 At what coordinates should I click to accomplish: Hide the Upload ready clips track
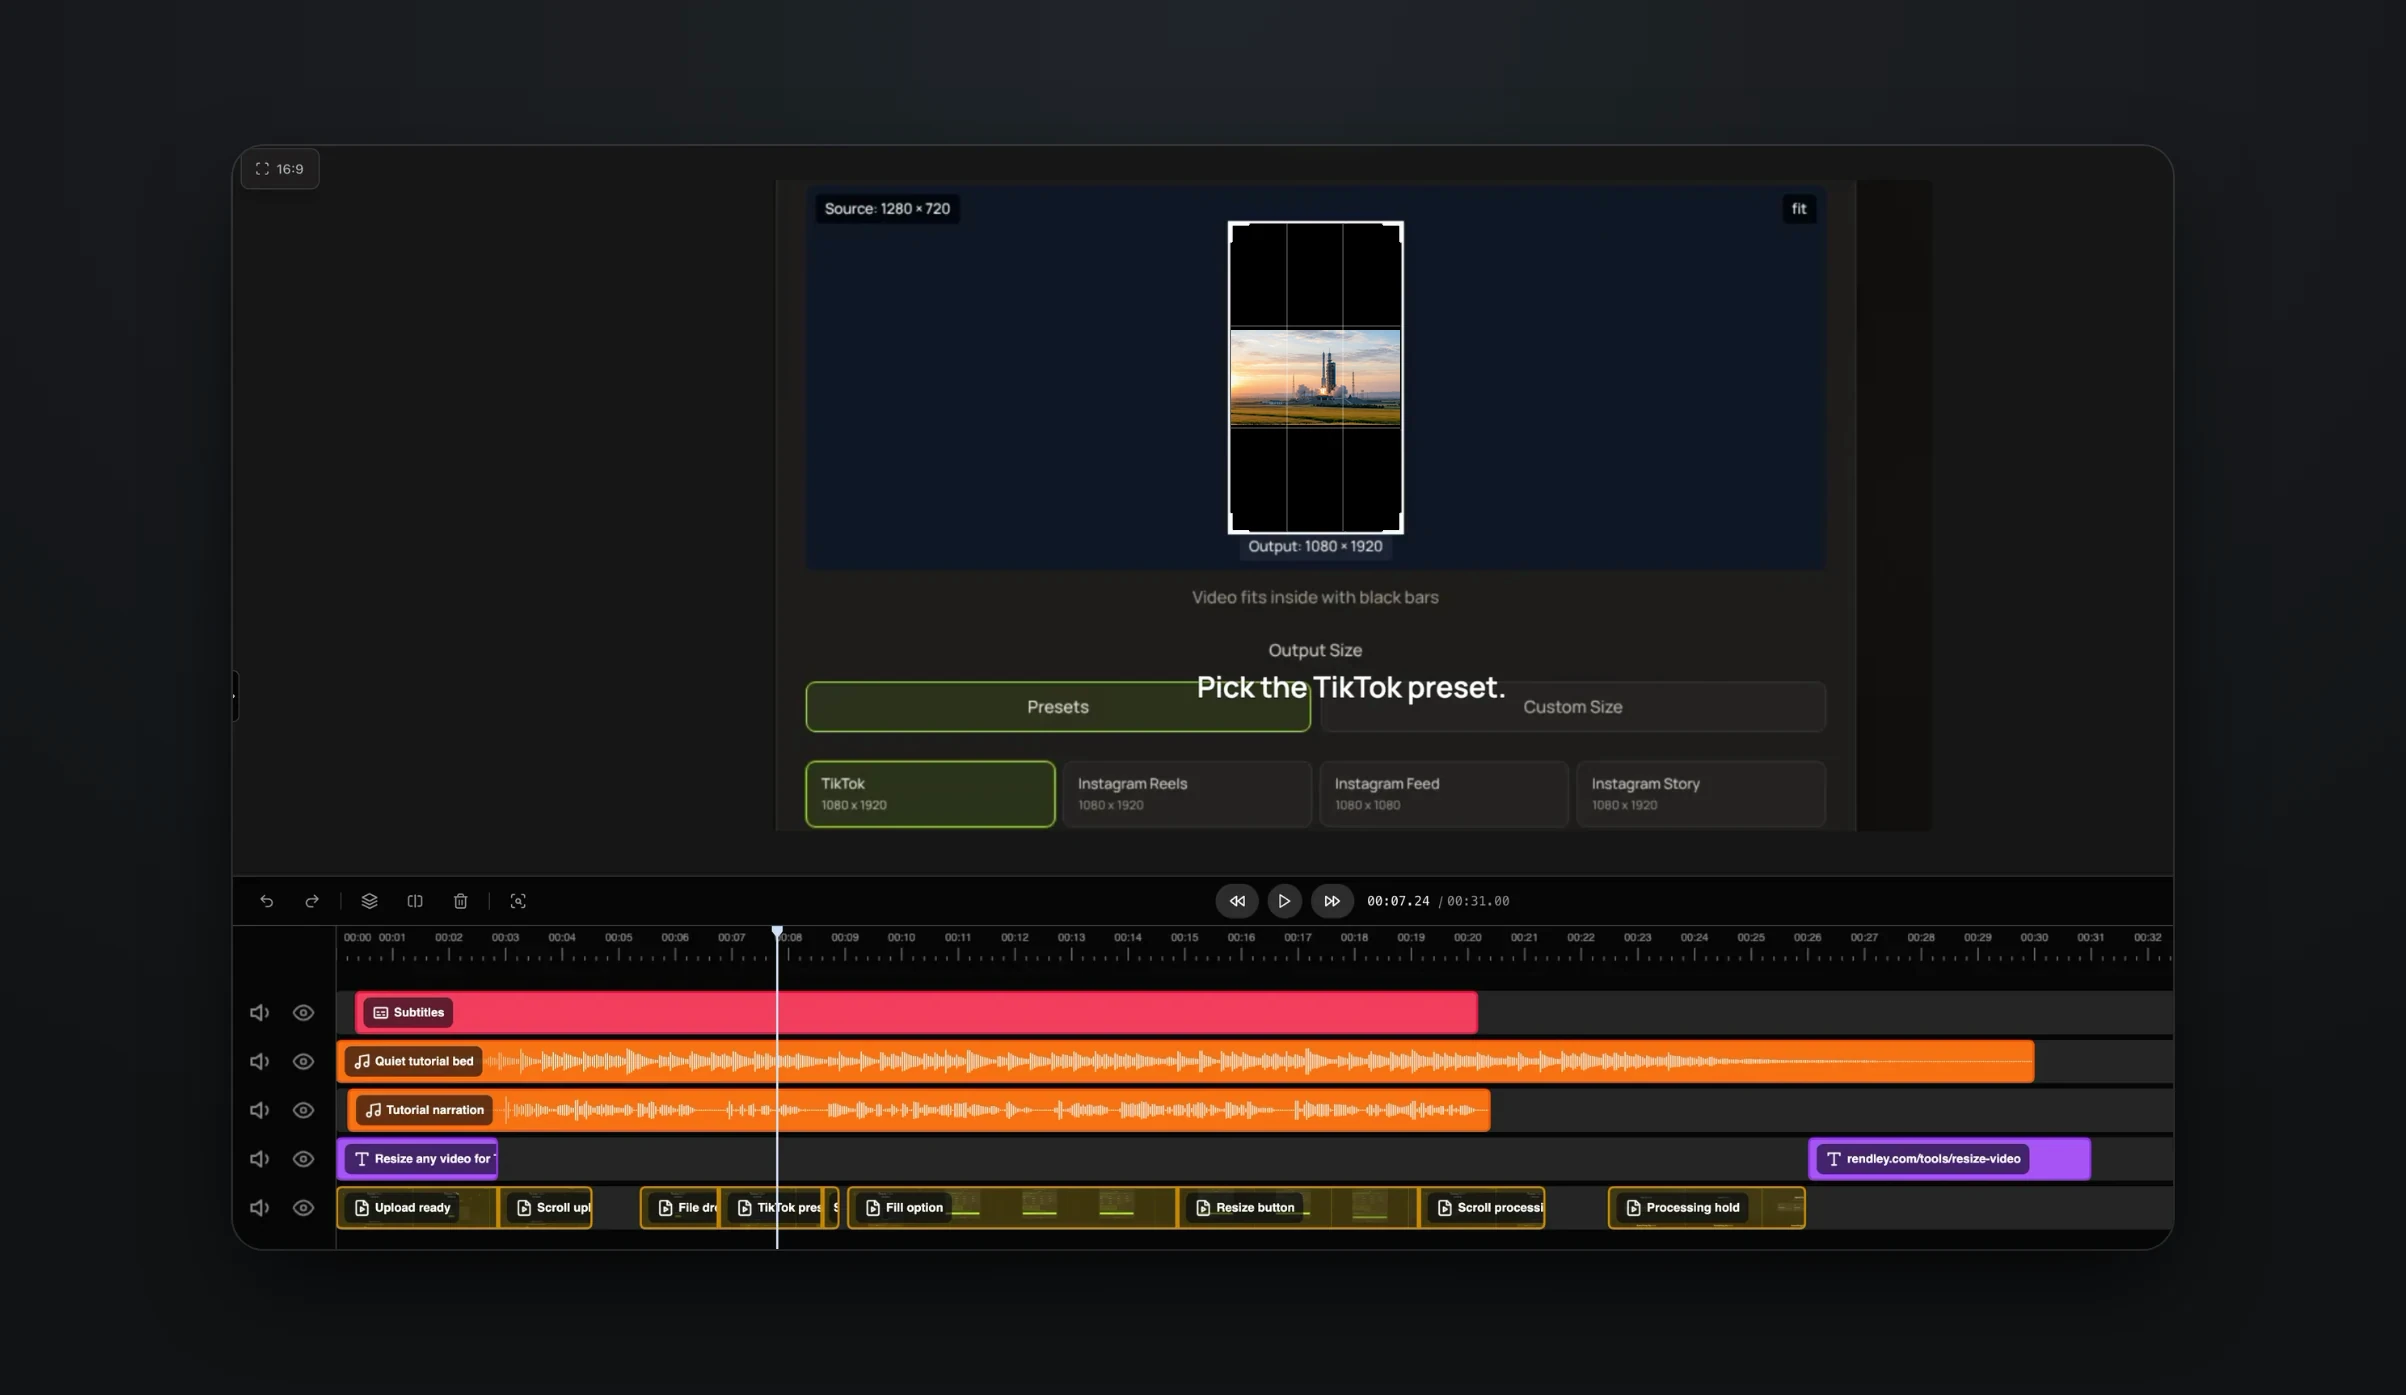303,1208
